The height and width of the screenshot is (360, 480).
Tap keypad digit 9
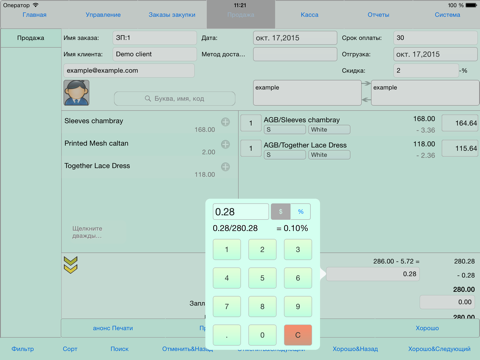[298, 306]
